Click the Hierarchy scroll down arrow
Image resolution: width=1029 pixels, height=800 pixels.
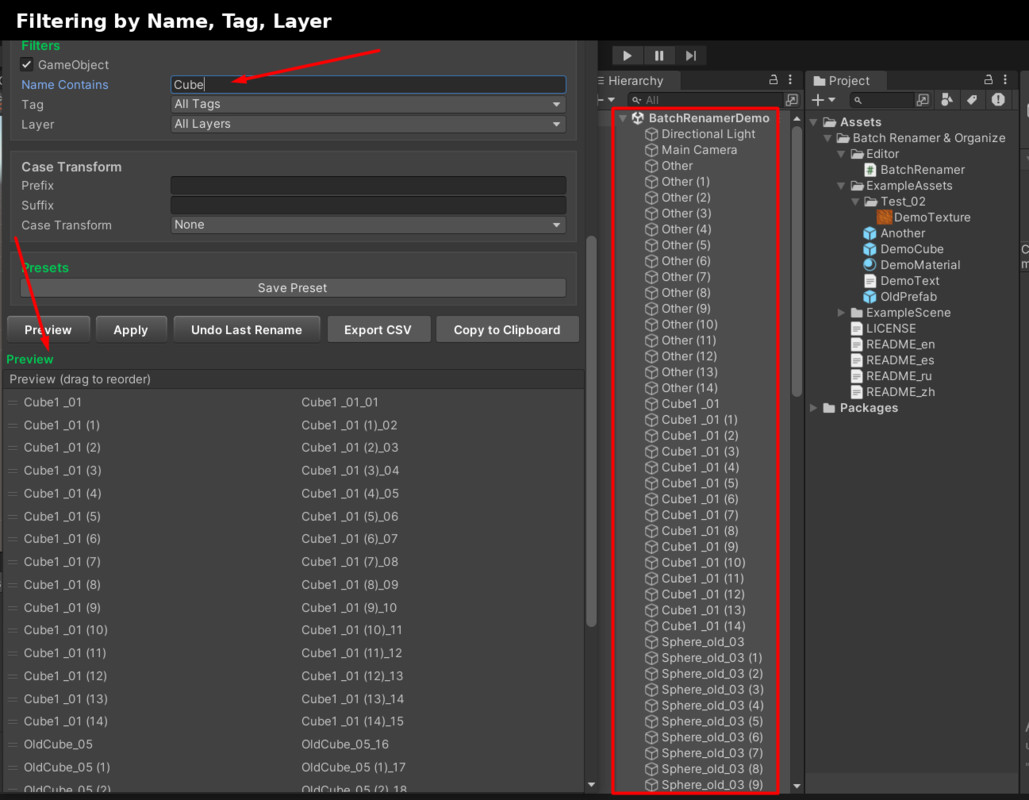click(x=797, y=785)
